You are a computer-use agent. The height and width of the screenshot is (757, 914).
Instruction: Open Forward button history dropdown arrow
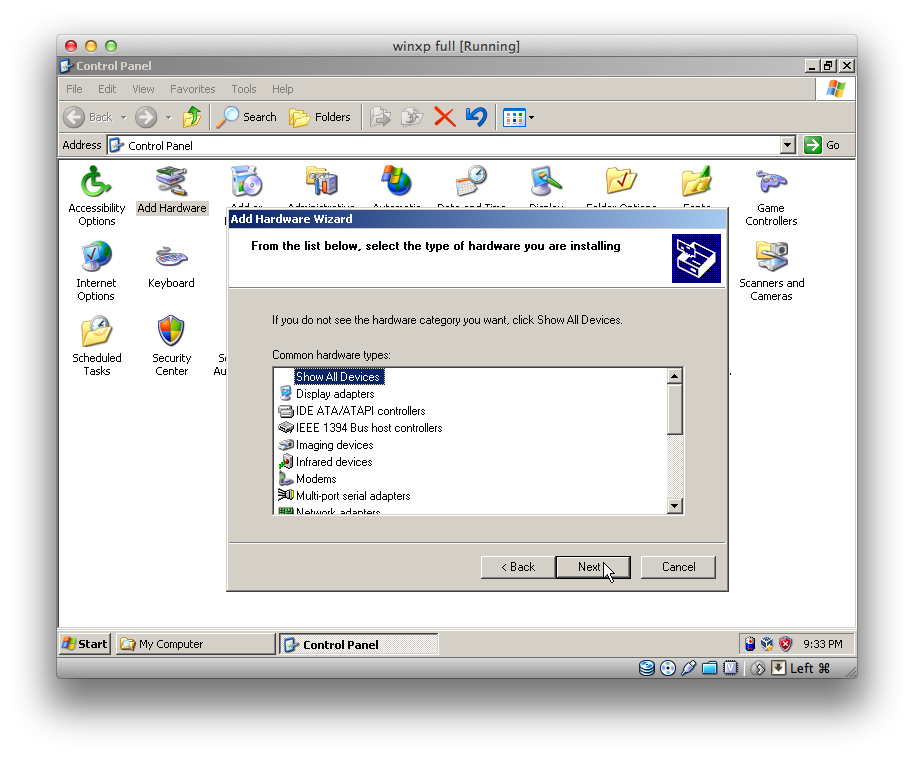tap(168, 118)
